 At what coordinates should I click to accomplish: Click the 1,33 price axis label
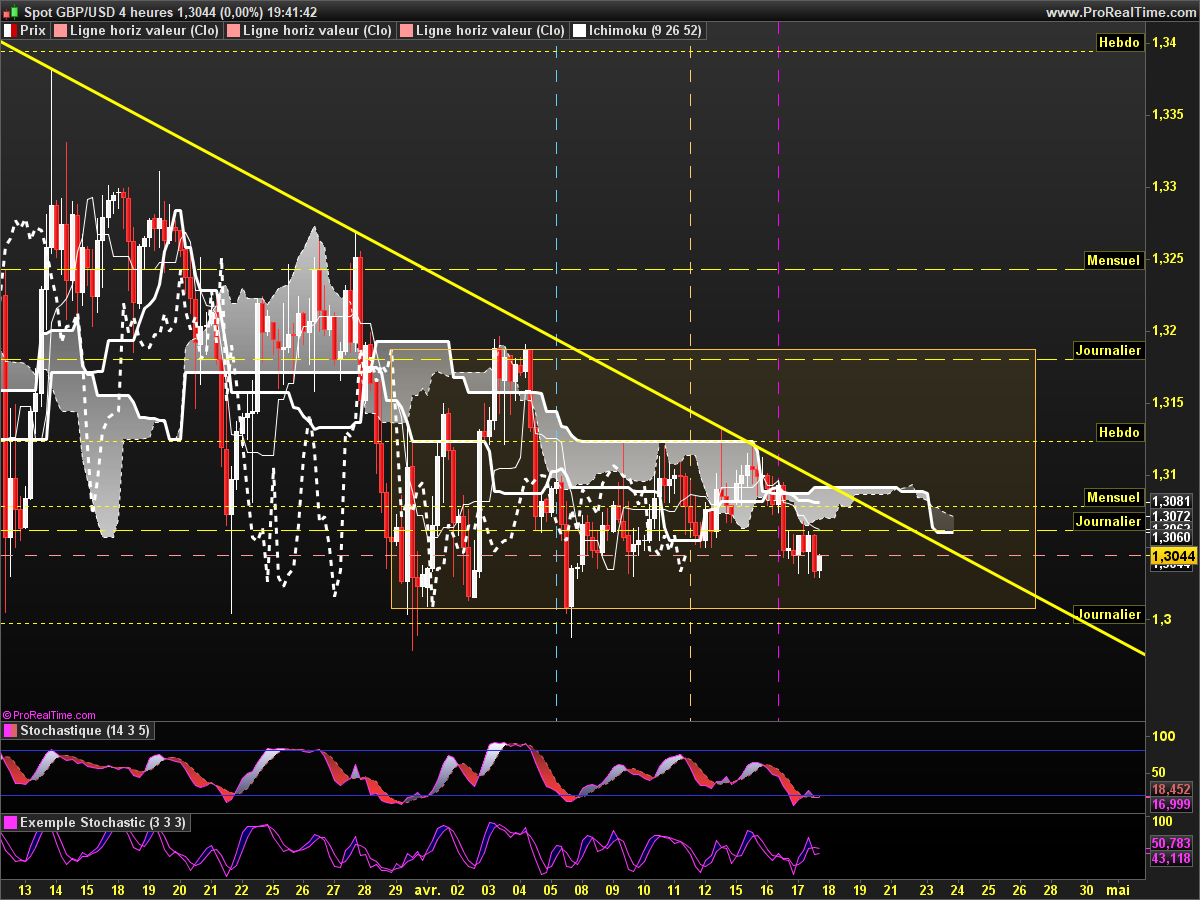point(1165,187)
